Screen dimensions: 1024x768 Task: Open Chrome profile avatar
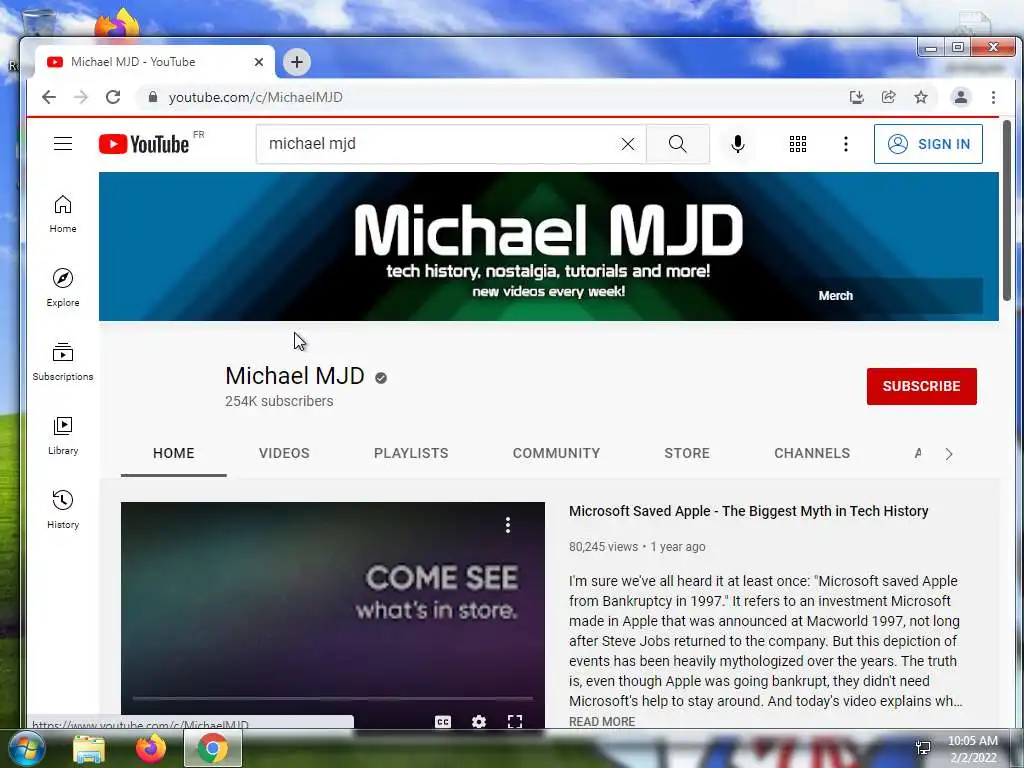[x=961, y=97]
